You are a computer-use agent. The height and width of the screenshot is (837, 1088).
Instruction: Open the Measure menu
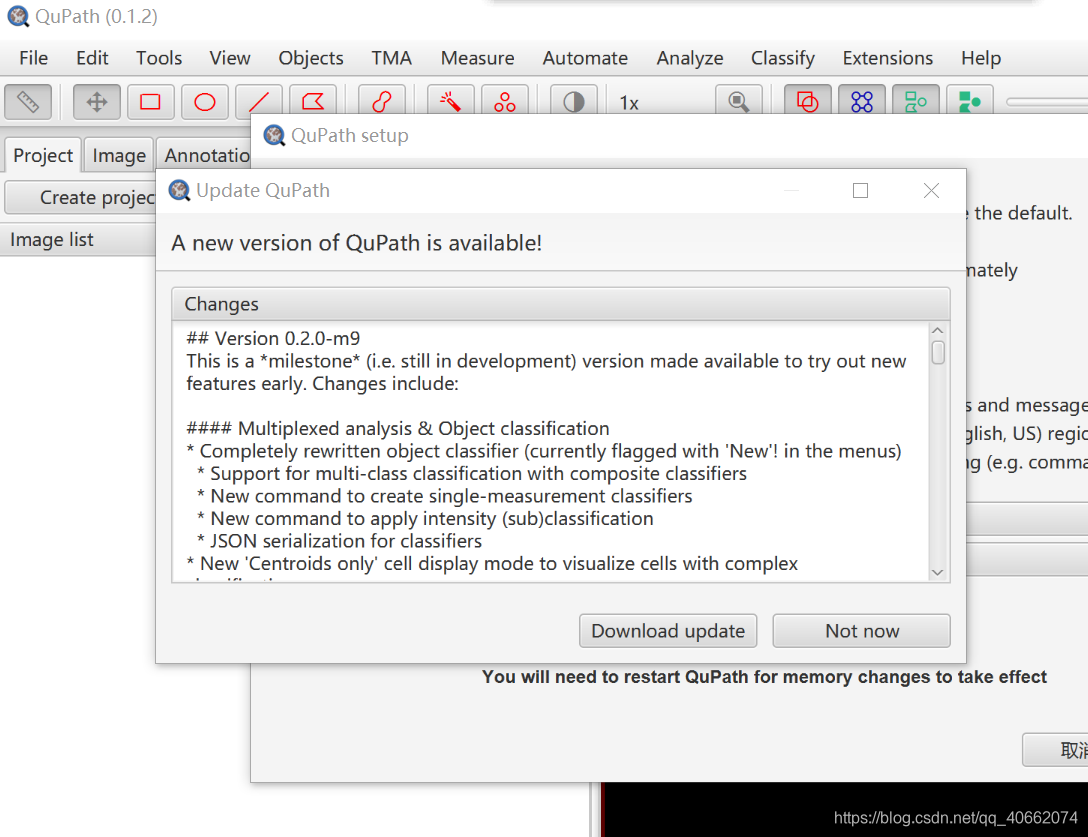pyautogui.click(x=477, y=58)
